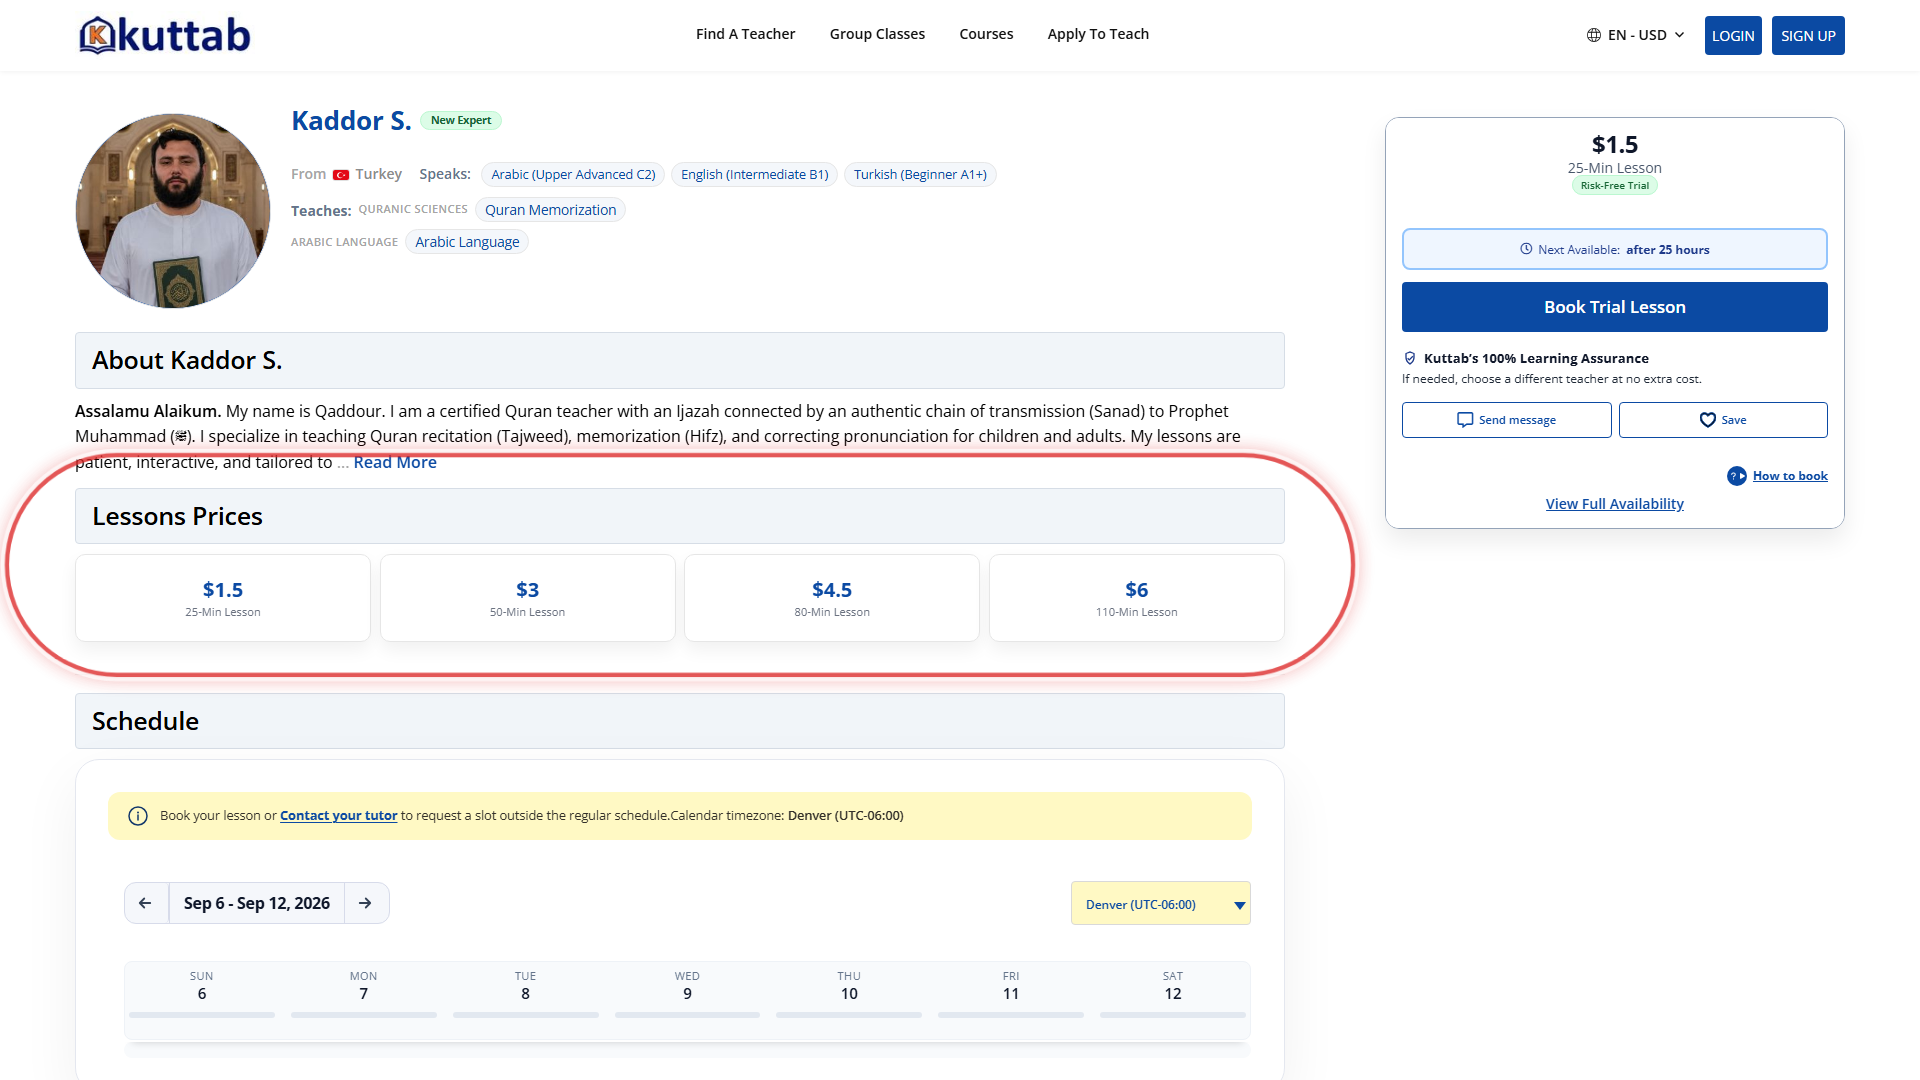Open the Courses menu item
Screen dimensions: 1920x1080
(x=986, y=34)
